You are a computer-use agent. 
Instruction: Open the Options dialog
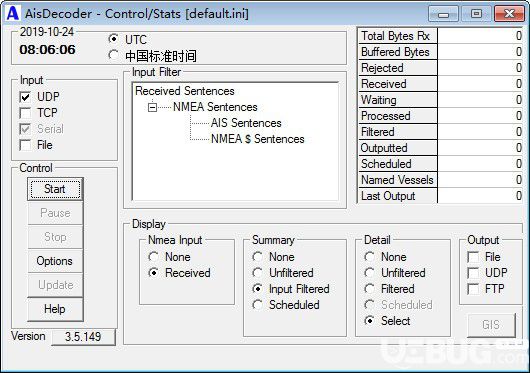[x=55, y=261]
